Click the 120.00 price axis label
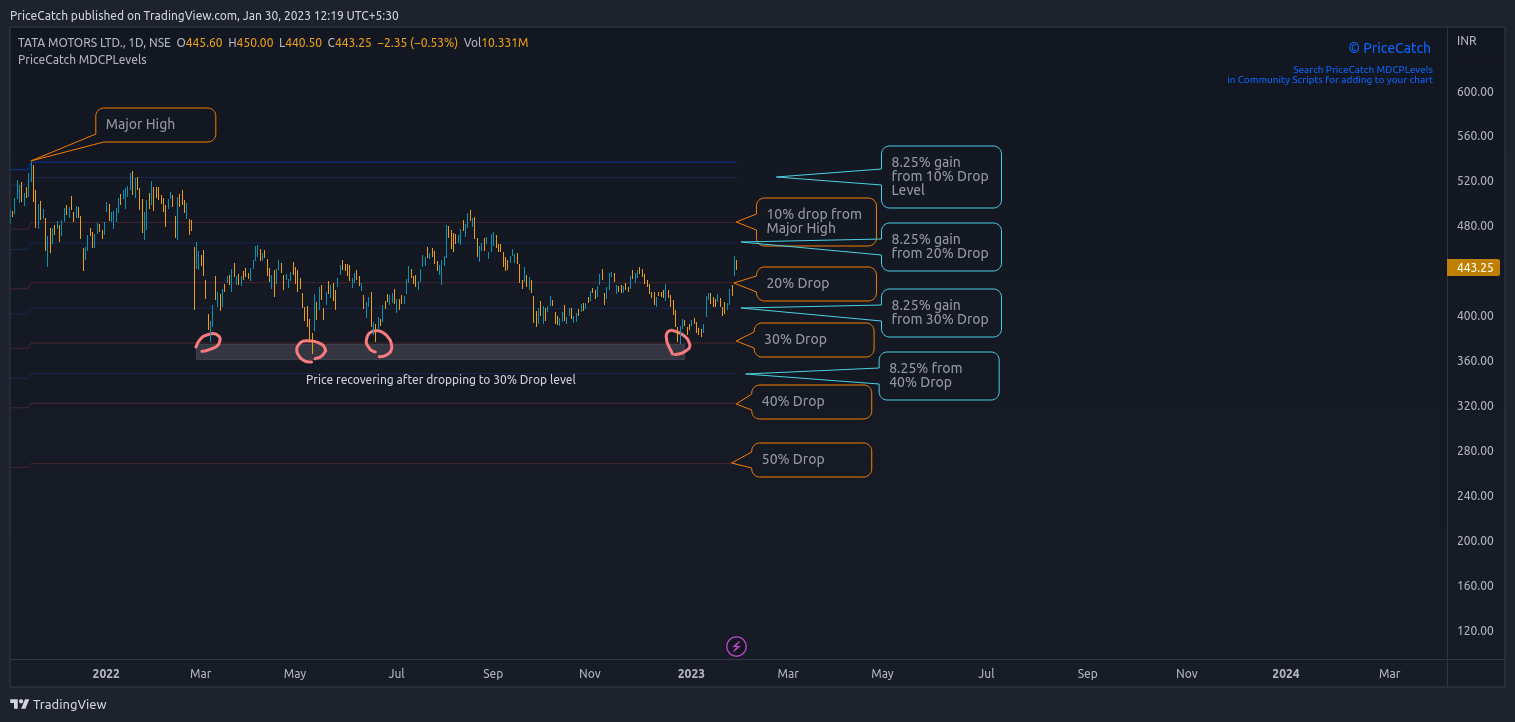The height and width of the screenshot is (722, 1515). [x=1475, y=631]
